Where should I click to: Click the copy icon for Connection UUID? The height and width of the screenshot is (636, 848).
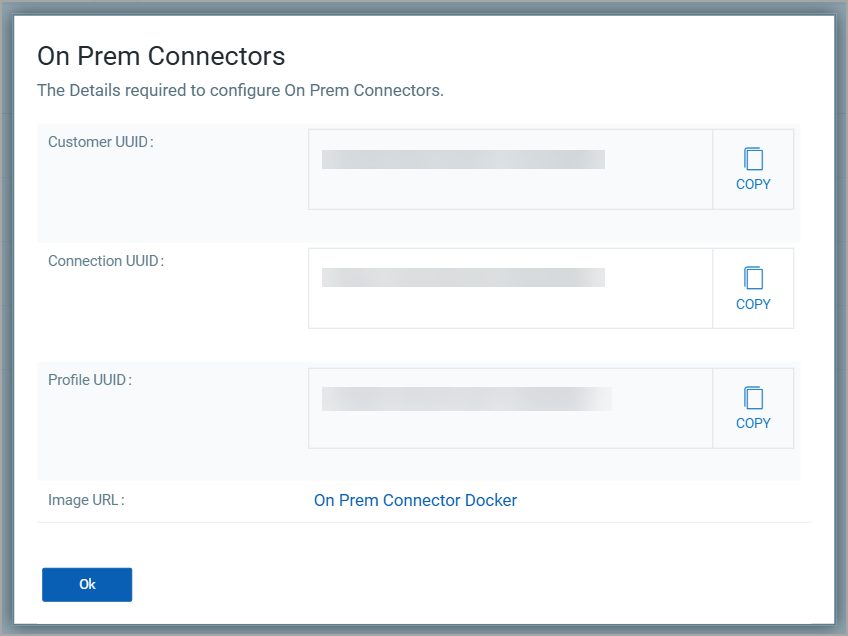coord(753,279)
